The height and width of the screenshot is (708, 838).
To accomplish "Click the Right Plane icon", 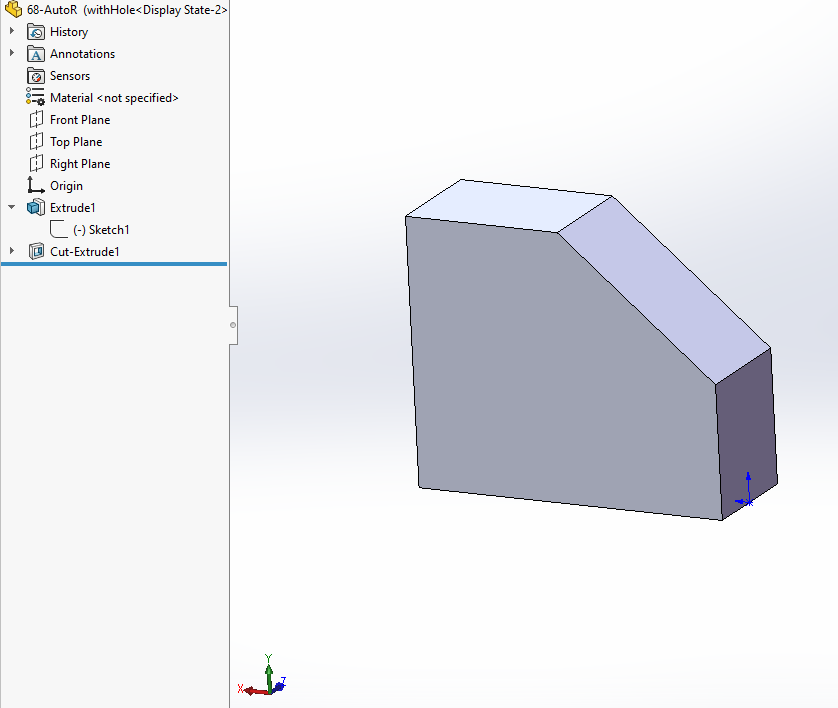I will point(36,164).
